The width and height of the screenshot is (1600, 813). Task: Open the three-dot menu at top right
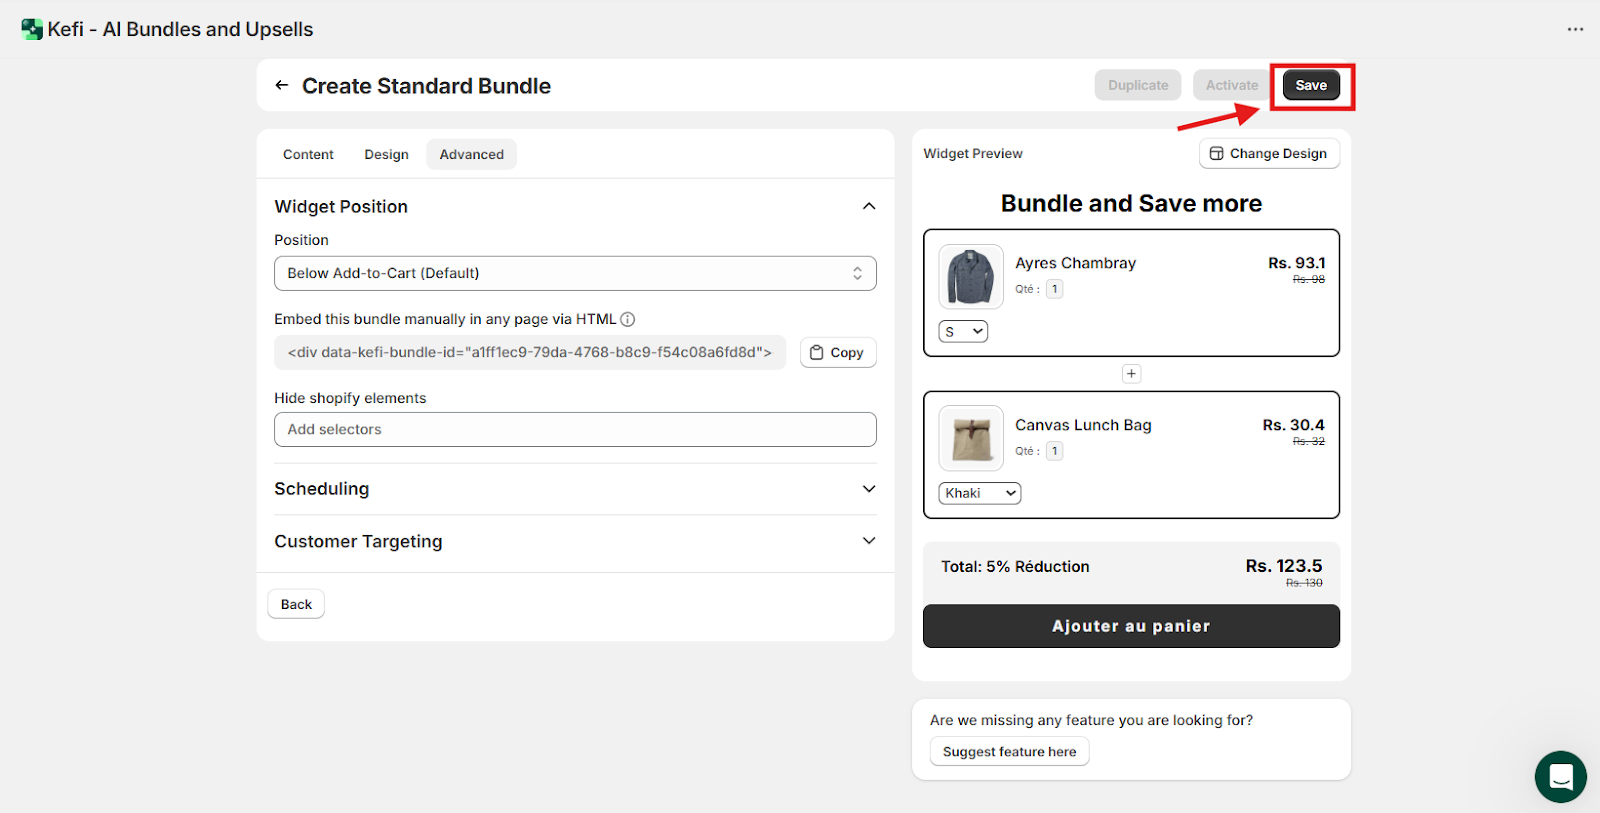(1575, 29)
